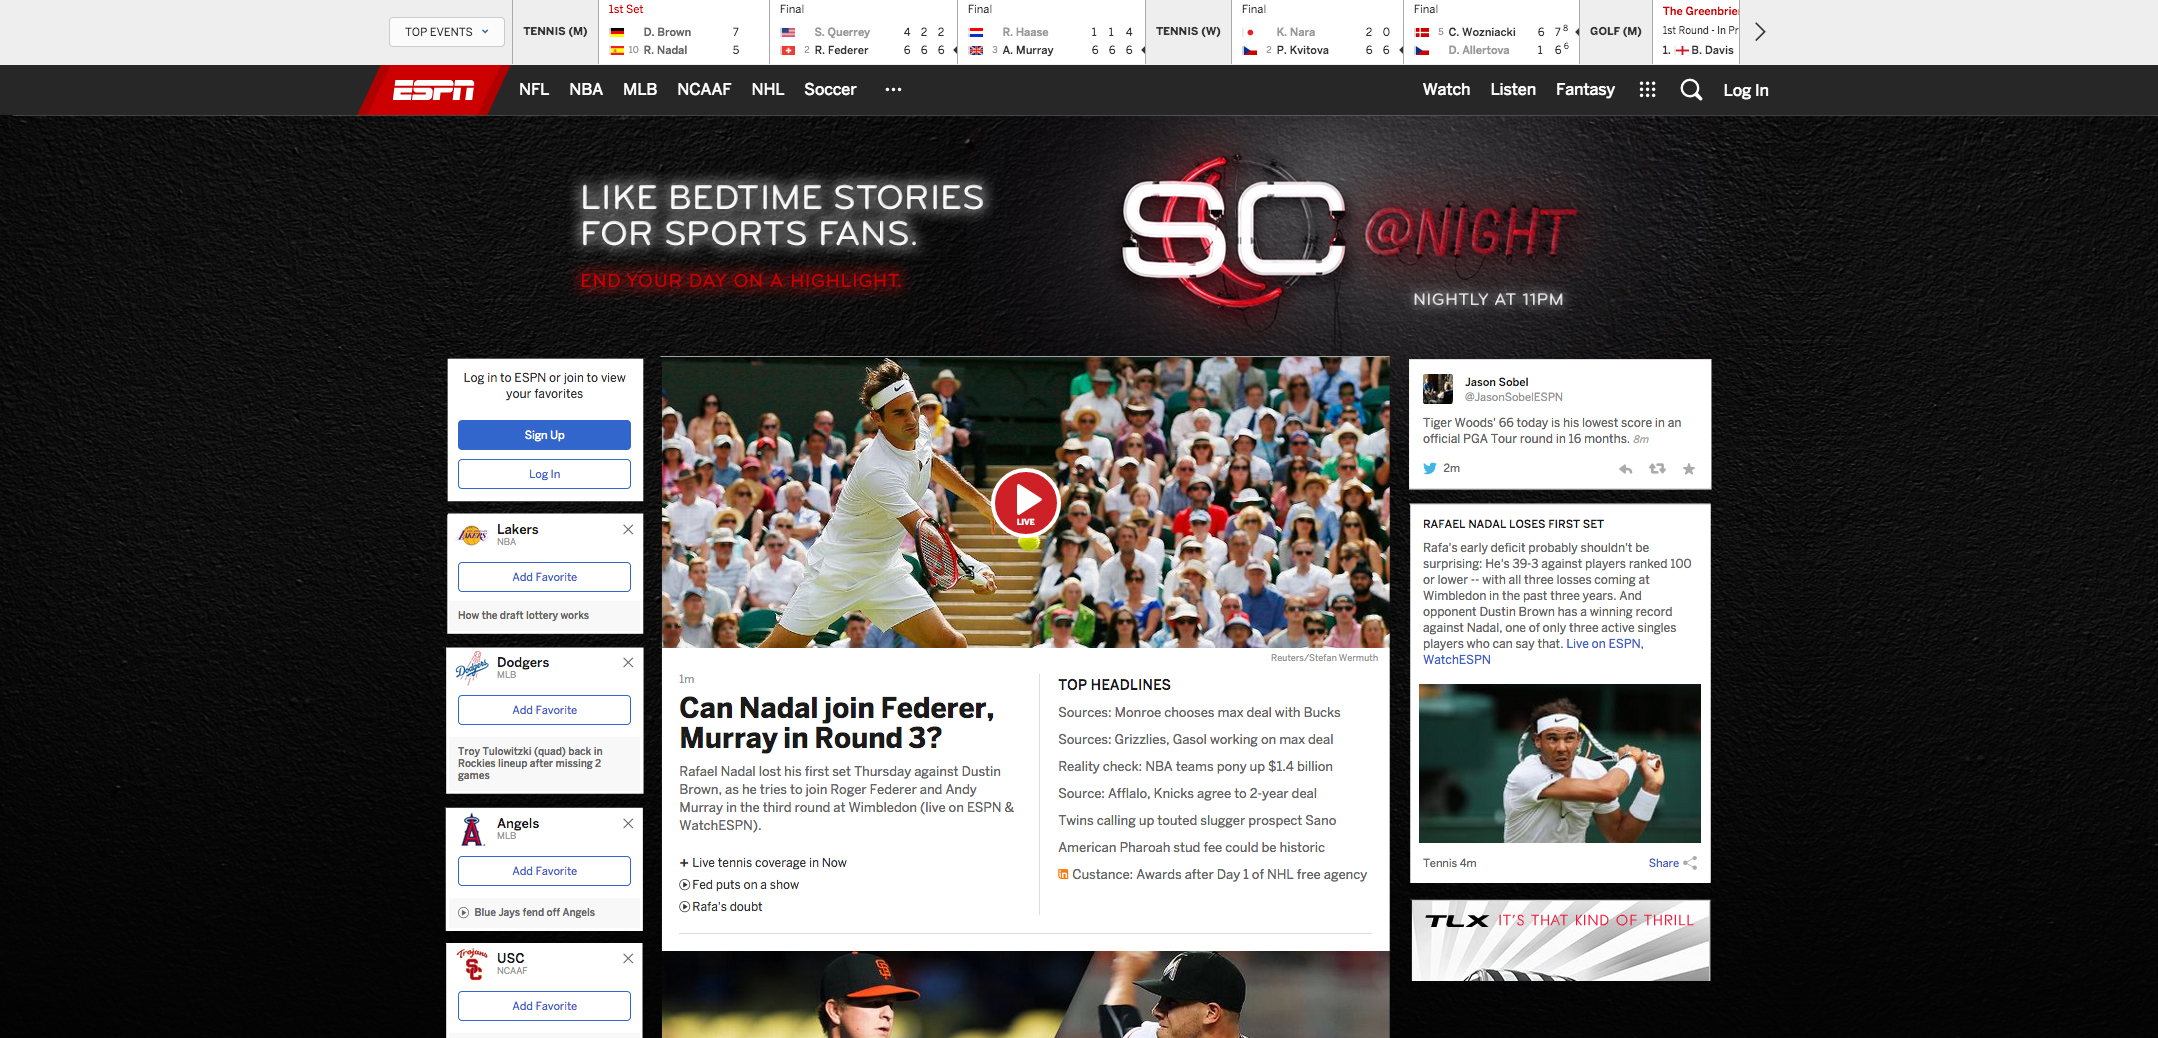Viewport: 2158px width, 1038px height.
Task: Open the NCAAF menu
Action: click(x=704, y=89)
